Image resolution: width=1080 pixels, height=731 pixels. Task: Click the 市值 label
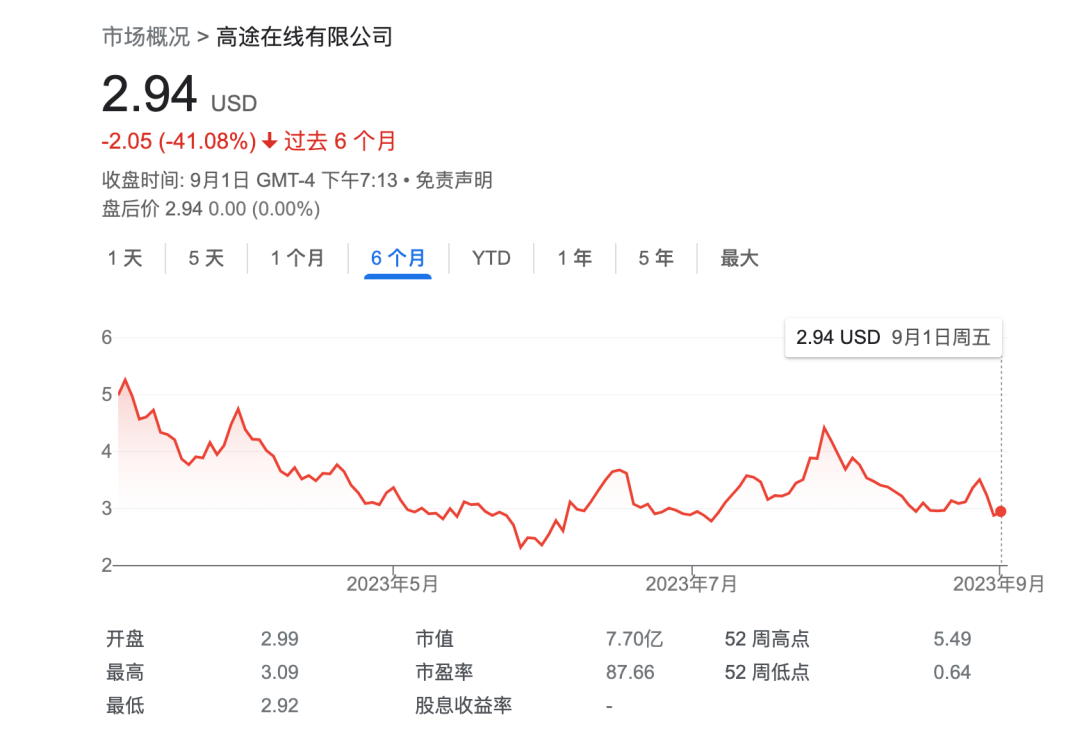click(435, 639)
